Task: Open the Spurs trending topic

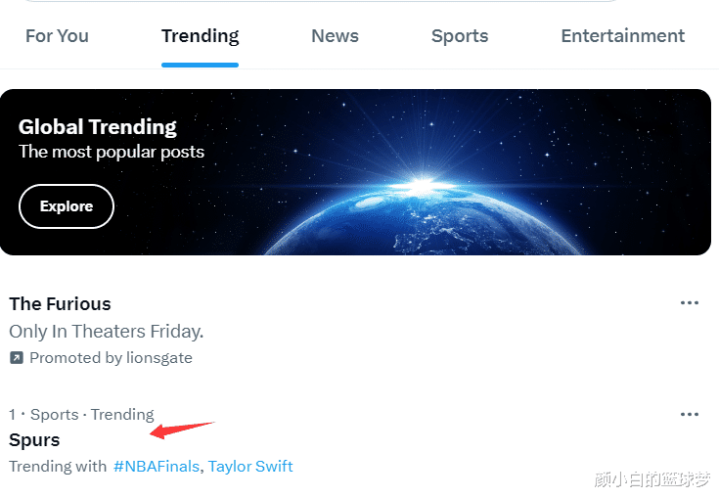Action: (34, 440)
